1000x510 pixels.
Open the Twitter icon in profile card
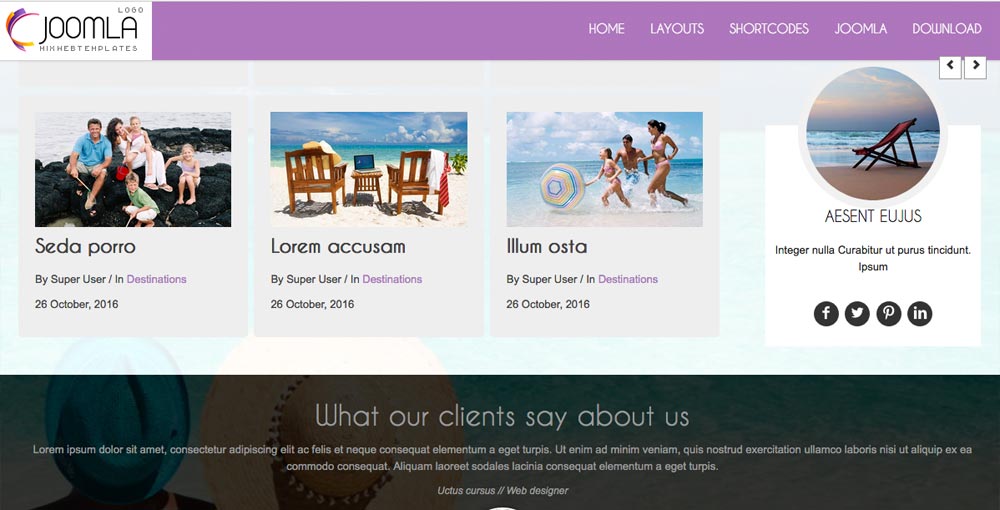point(857,314)
